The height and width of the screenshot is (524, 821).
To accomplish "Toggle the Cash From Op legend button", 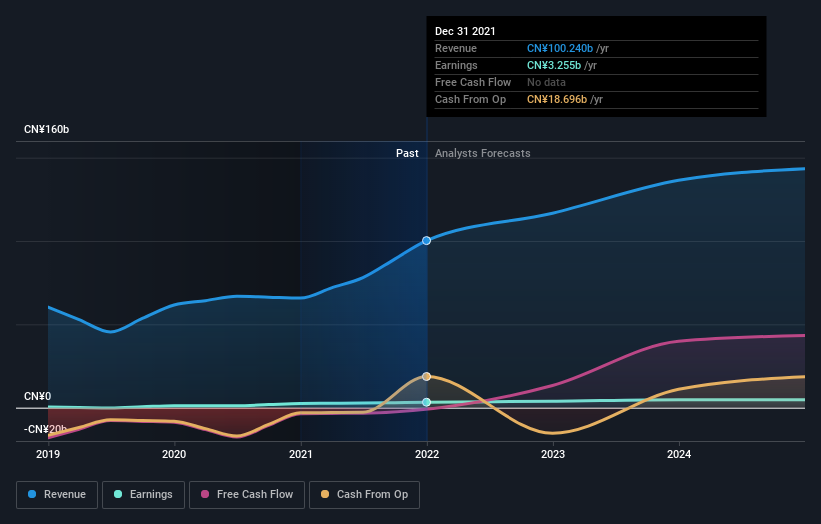I will [x=364, y=495].
